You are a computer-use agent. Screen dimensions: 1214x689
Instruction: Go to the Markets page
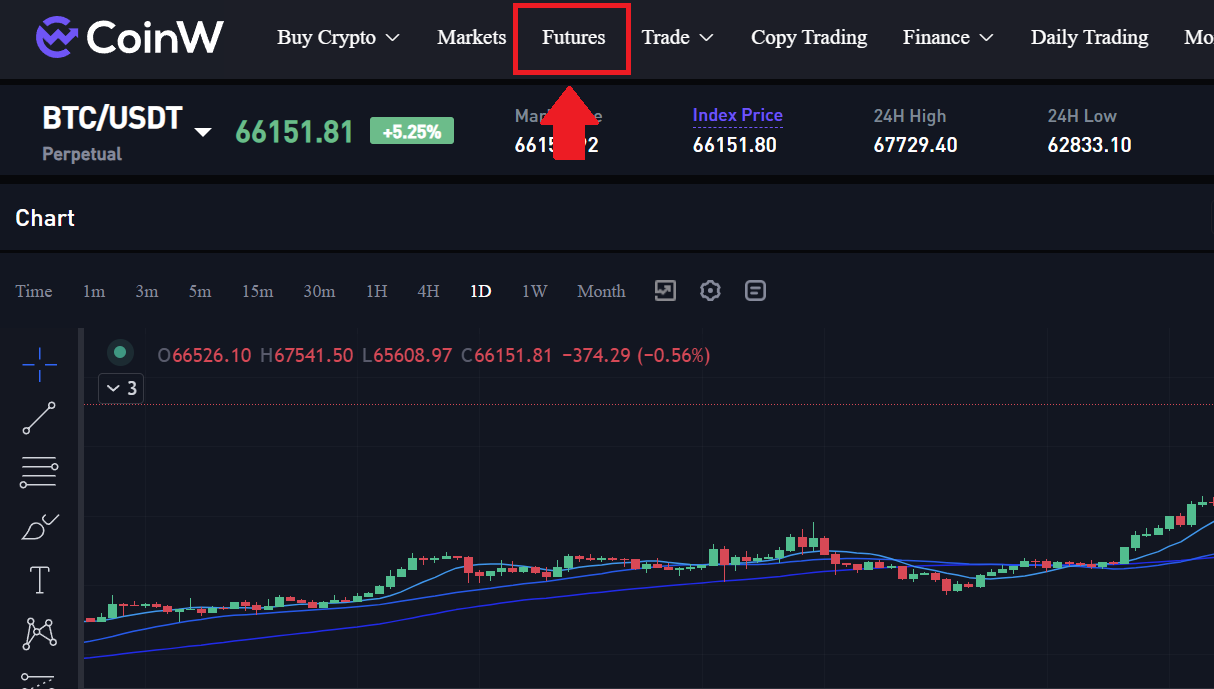(x=472, y=37)
